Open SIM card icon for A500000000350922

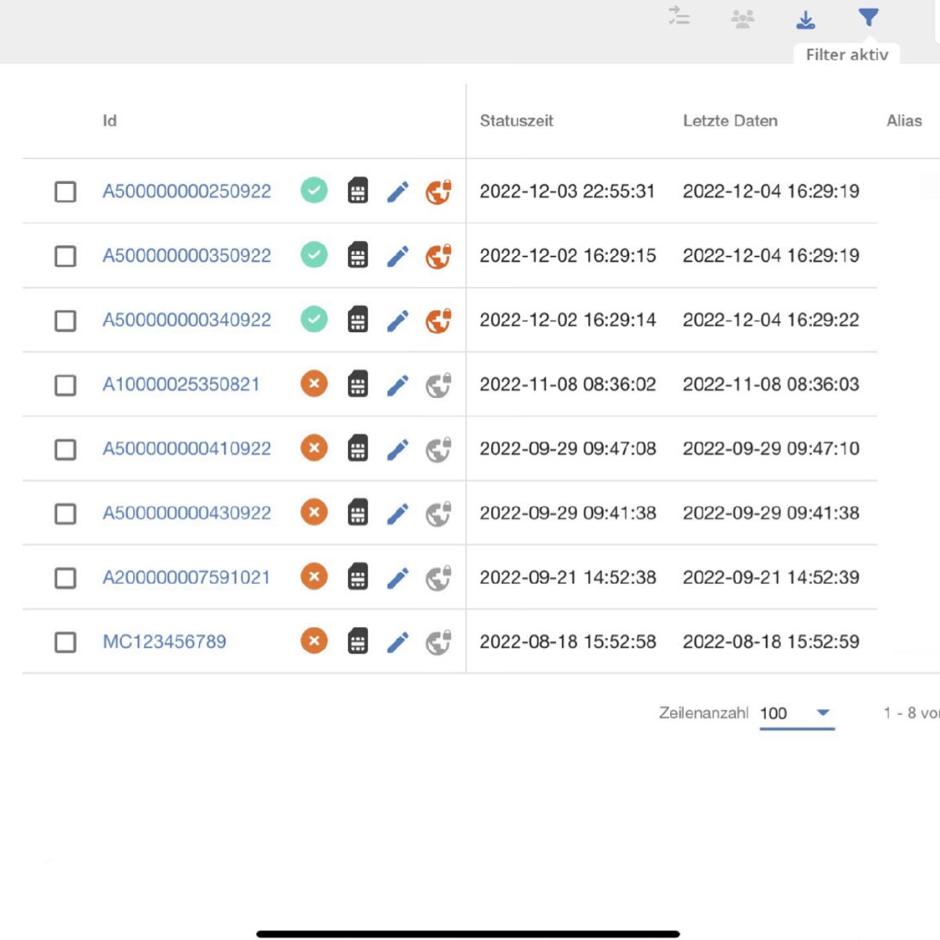coord(358,255)
